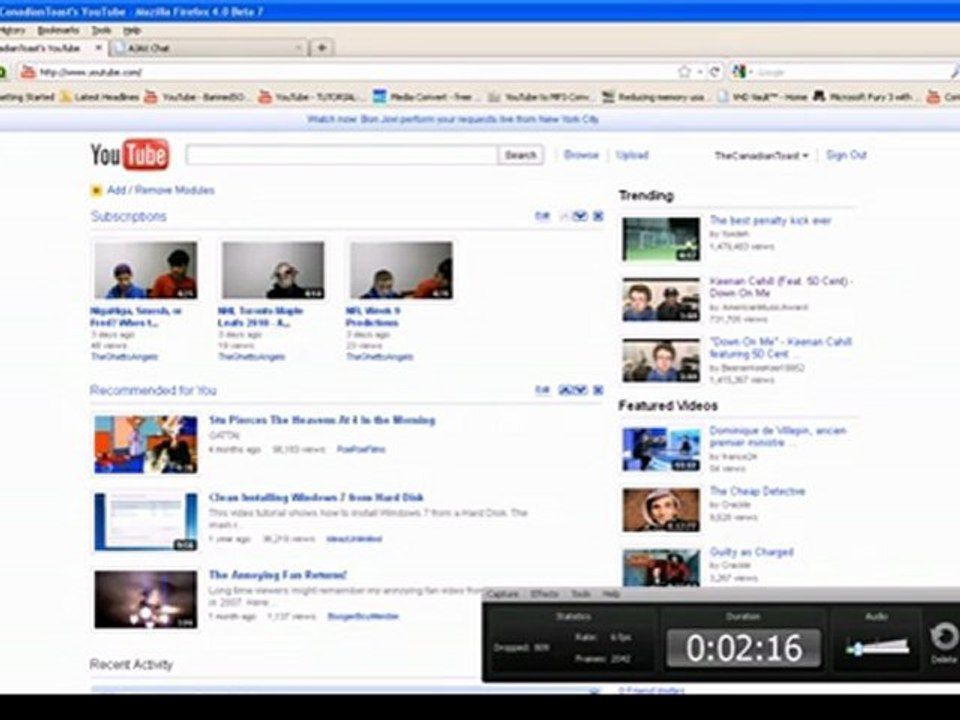Open The Cheap Detective featured video
The height and width of the screenshot is (720, 960).
[x=757, y=491]
